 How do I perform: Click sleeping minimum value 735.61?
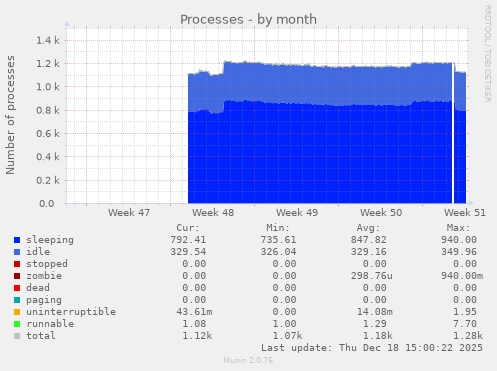(x=278, y=240)
